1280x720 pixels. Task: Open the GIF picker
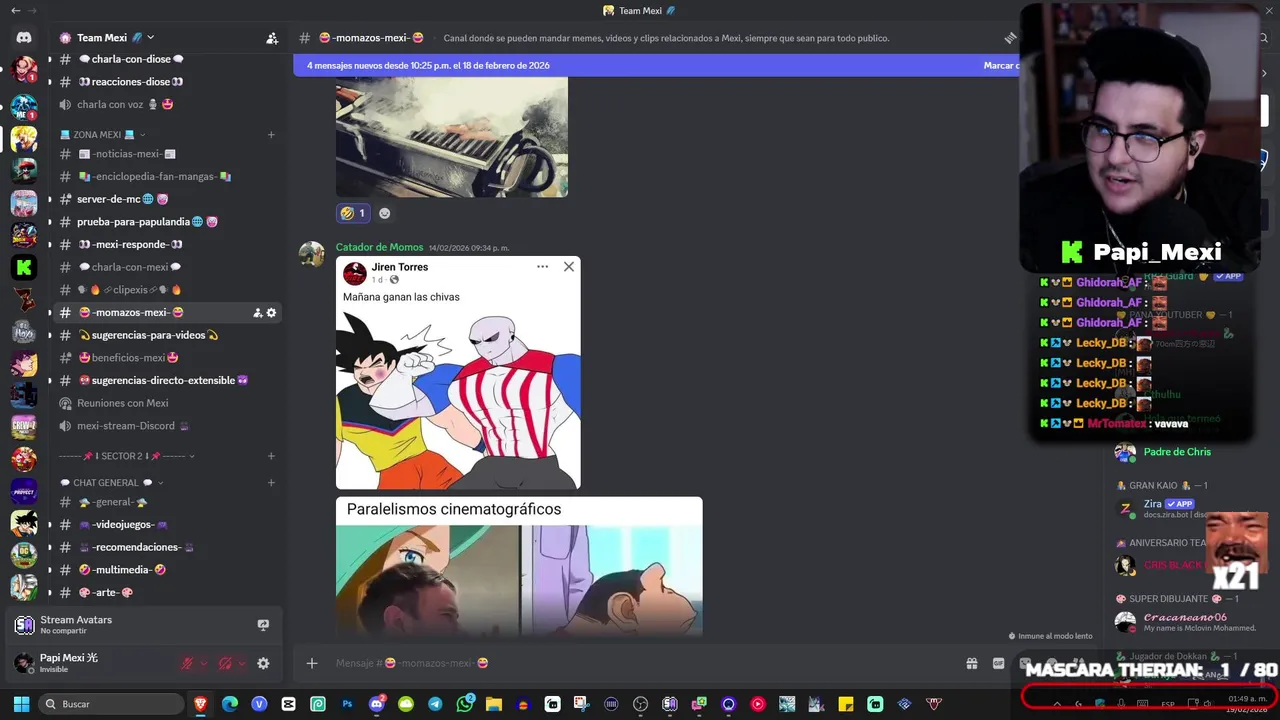998,663
